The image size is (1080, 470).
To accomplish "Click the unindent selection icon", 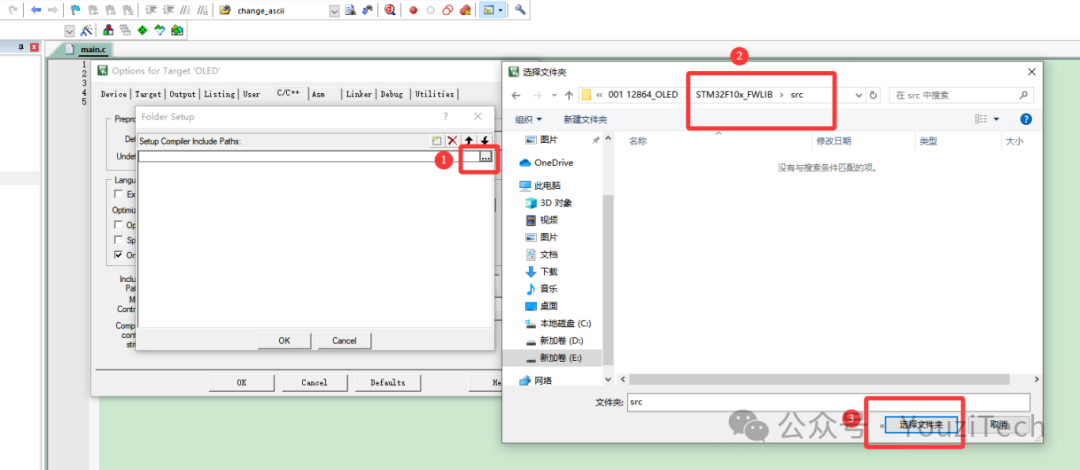I will 168,10.
